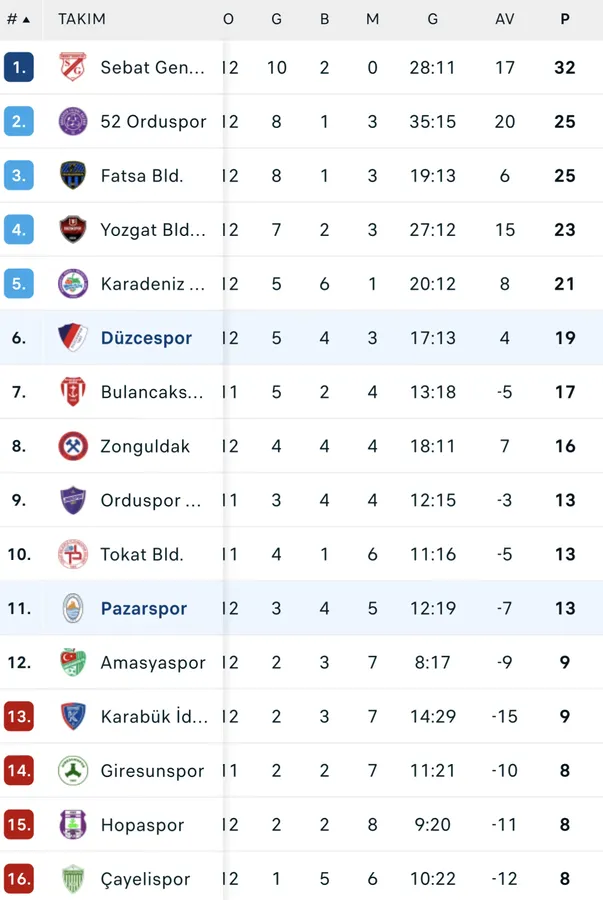
Task: Open the Pazarspor team link
Action: tap(144, 608)
